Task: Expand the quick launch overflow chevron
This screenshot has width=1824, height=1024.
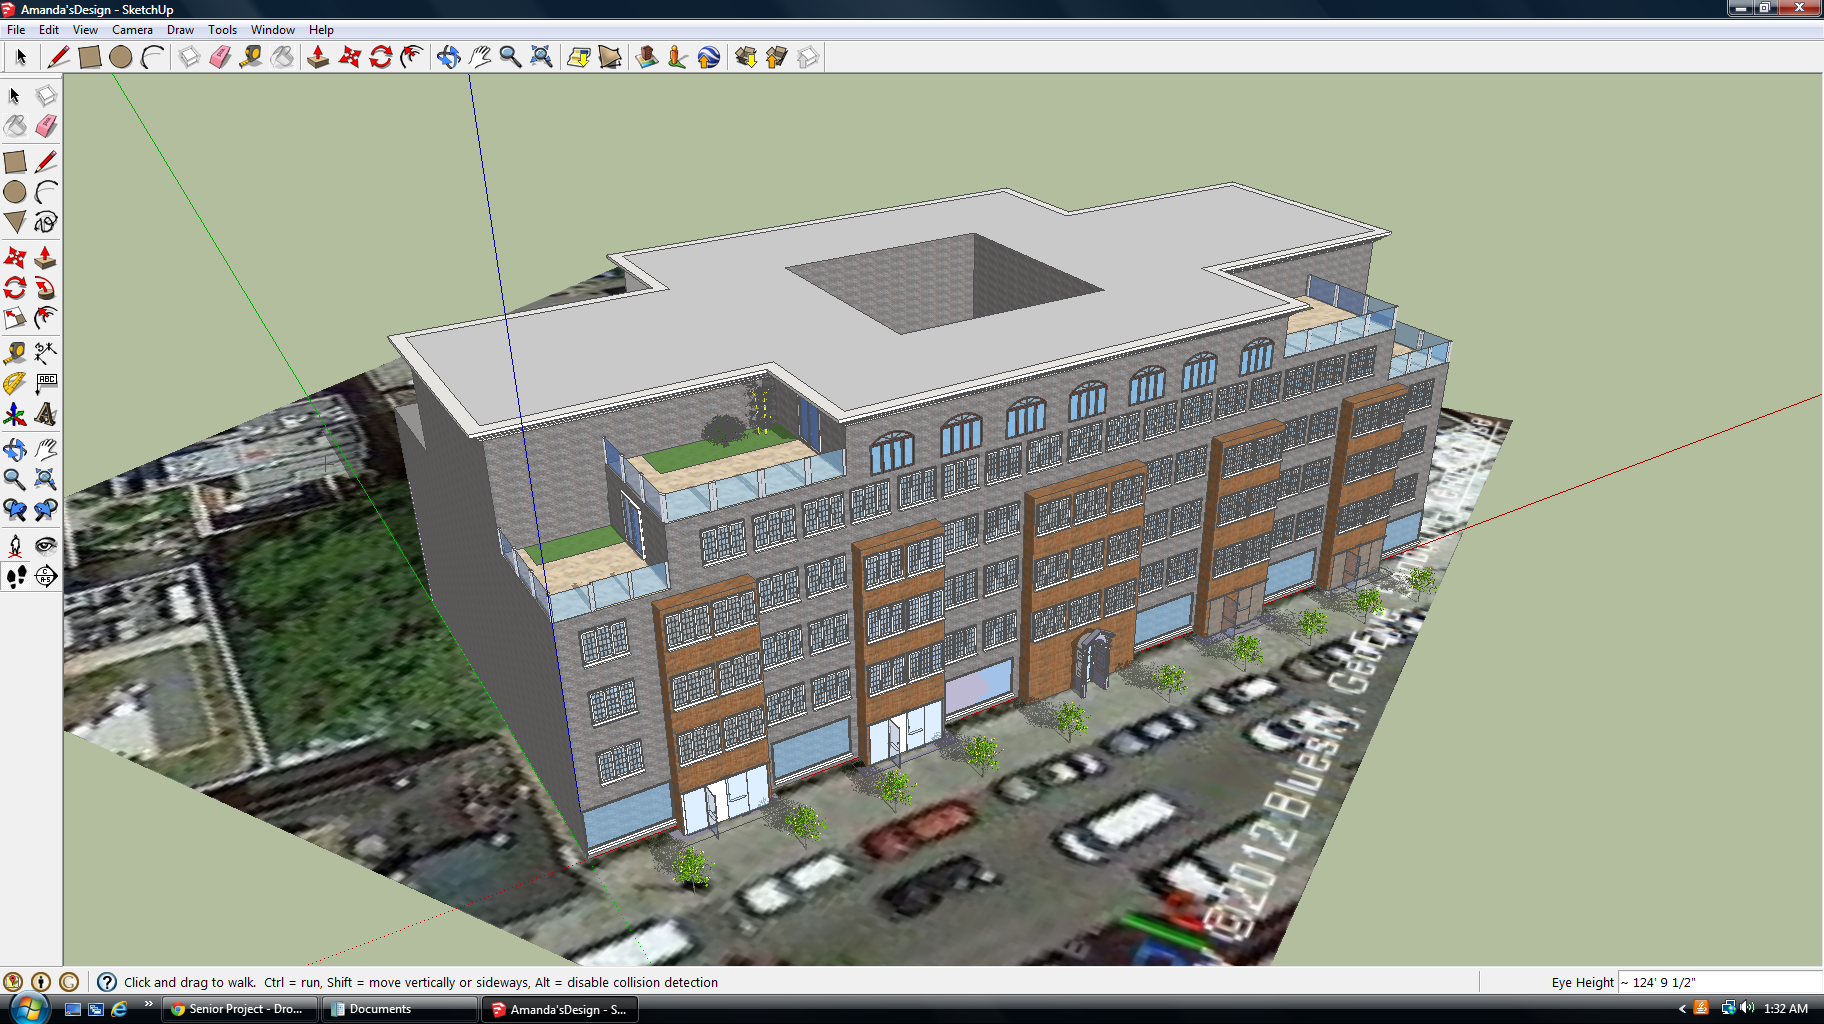Action: click(x=148, y=1004)
